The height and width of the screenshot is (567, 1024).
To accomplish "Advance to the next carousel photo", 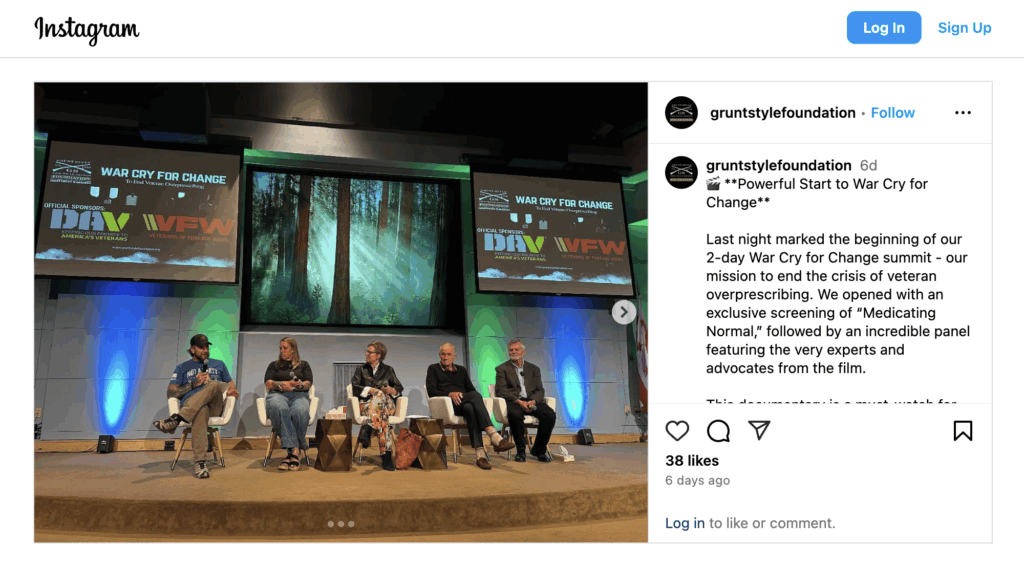I will tap(624, 312).
